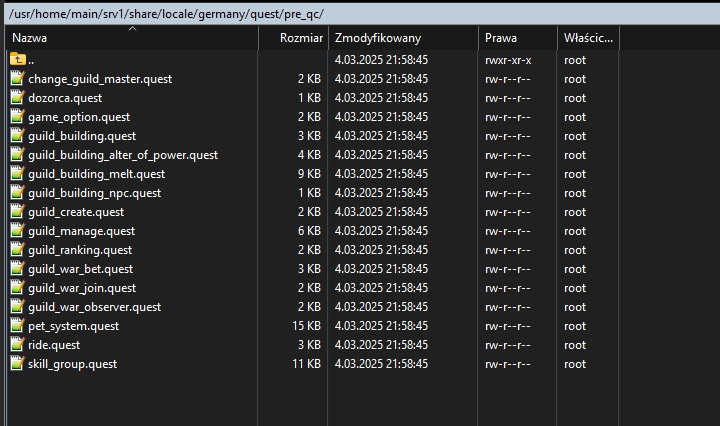Click the Właściciel owner column header

(588, 38)
